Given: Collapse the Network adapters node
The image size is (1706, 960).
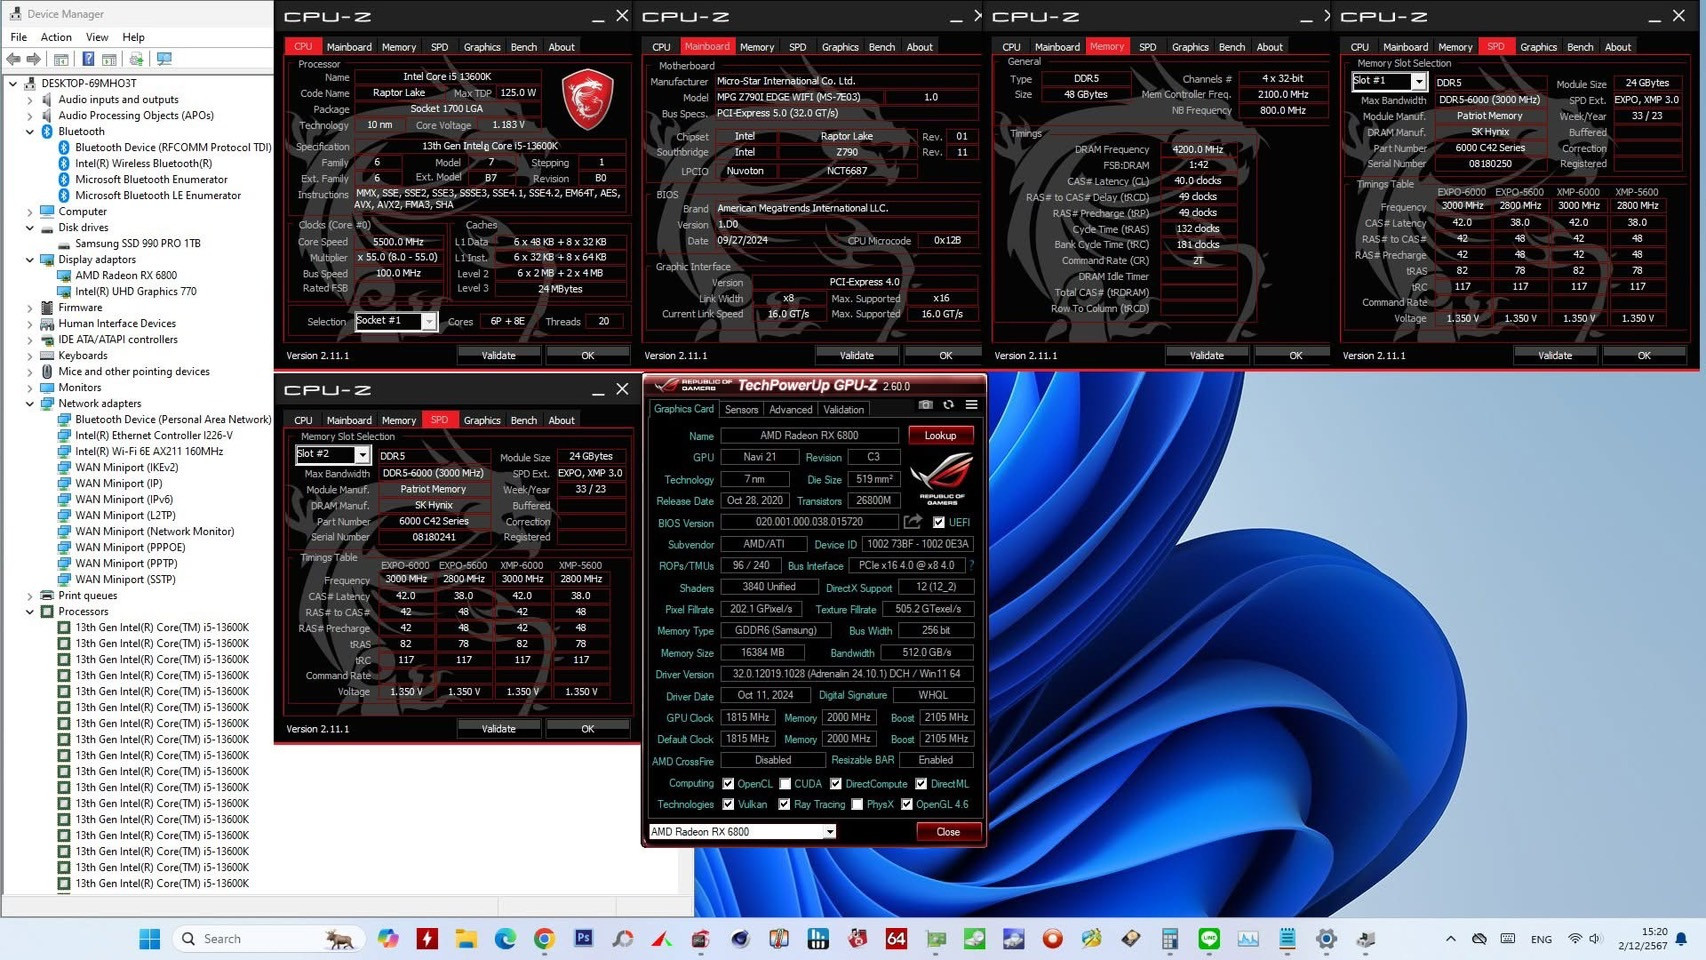Looking at the screenshot, I should (30, 403).
